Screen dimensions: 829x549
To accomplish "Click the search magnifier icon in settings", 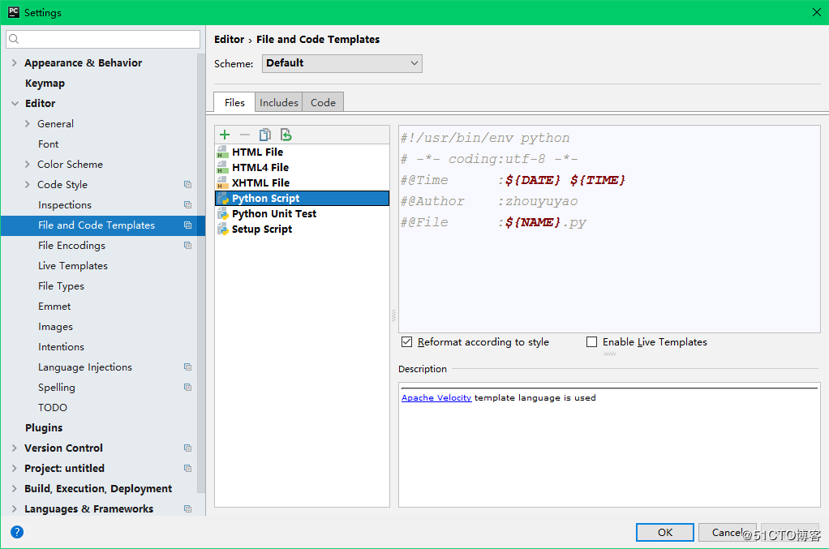I will click(x=14, y=39).
